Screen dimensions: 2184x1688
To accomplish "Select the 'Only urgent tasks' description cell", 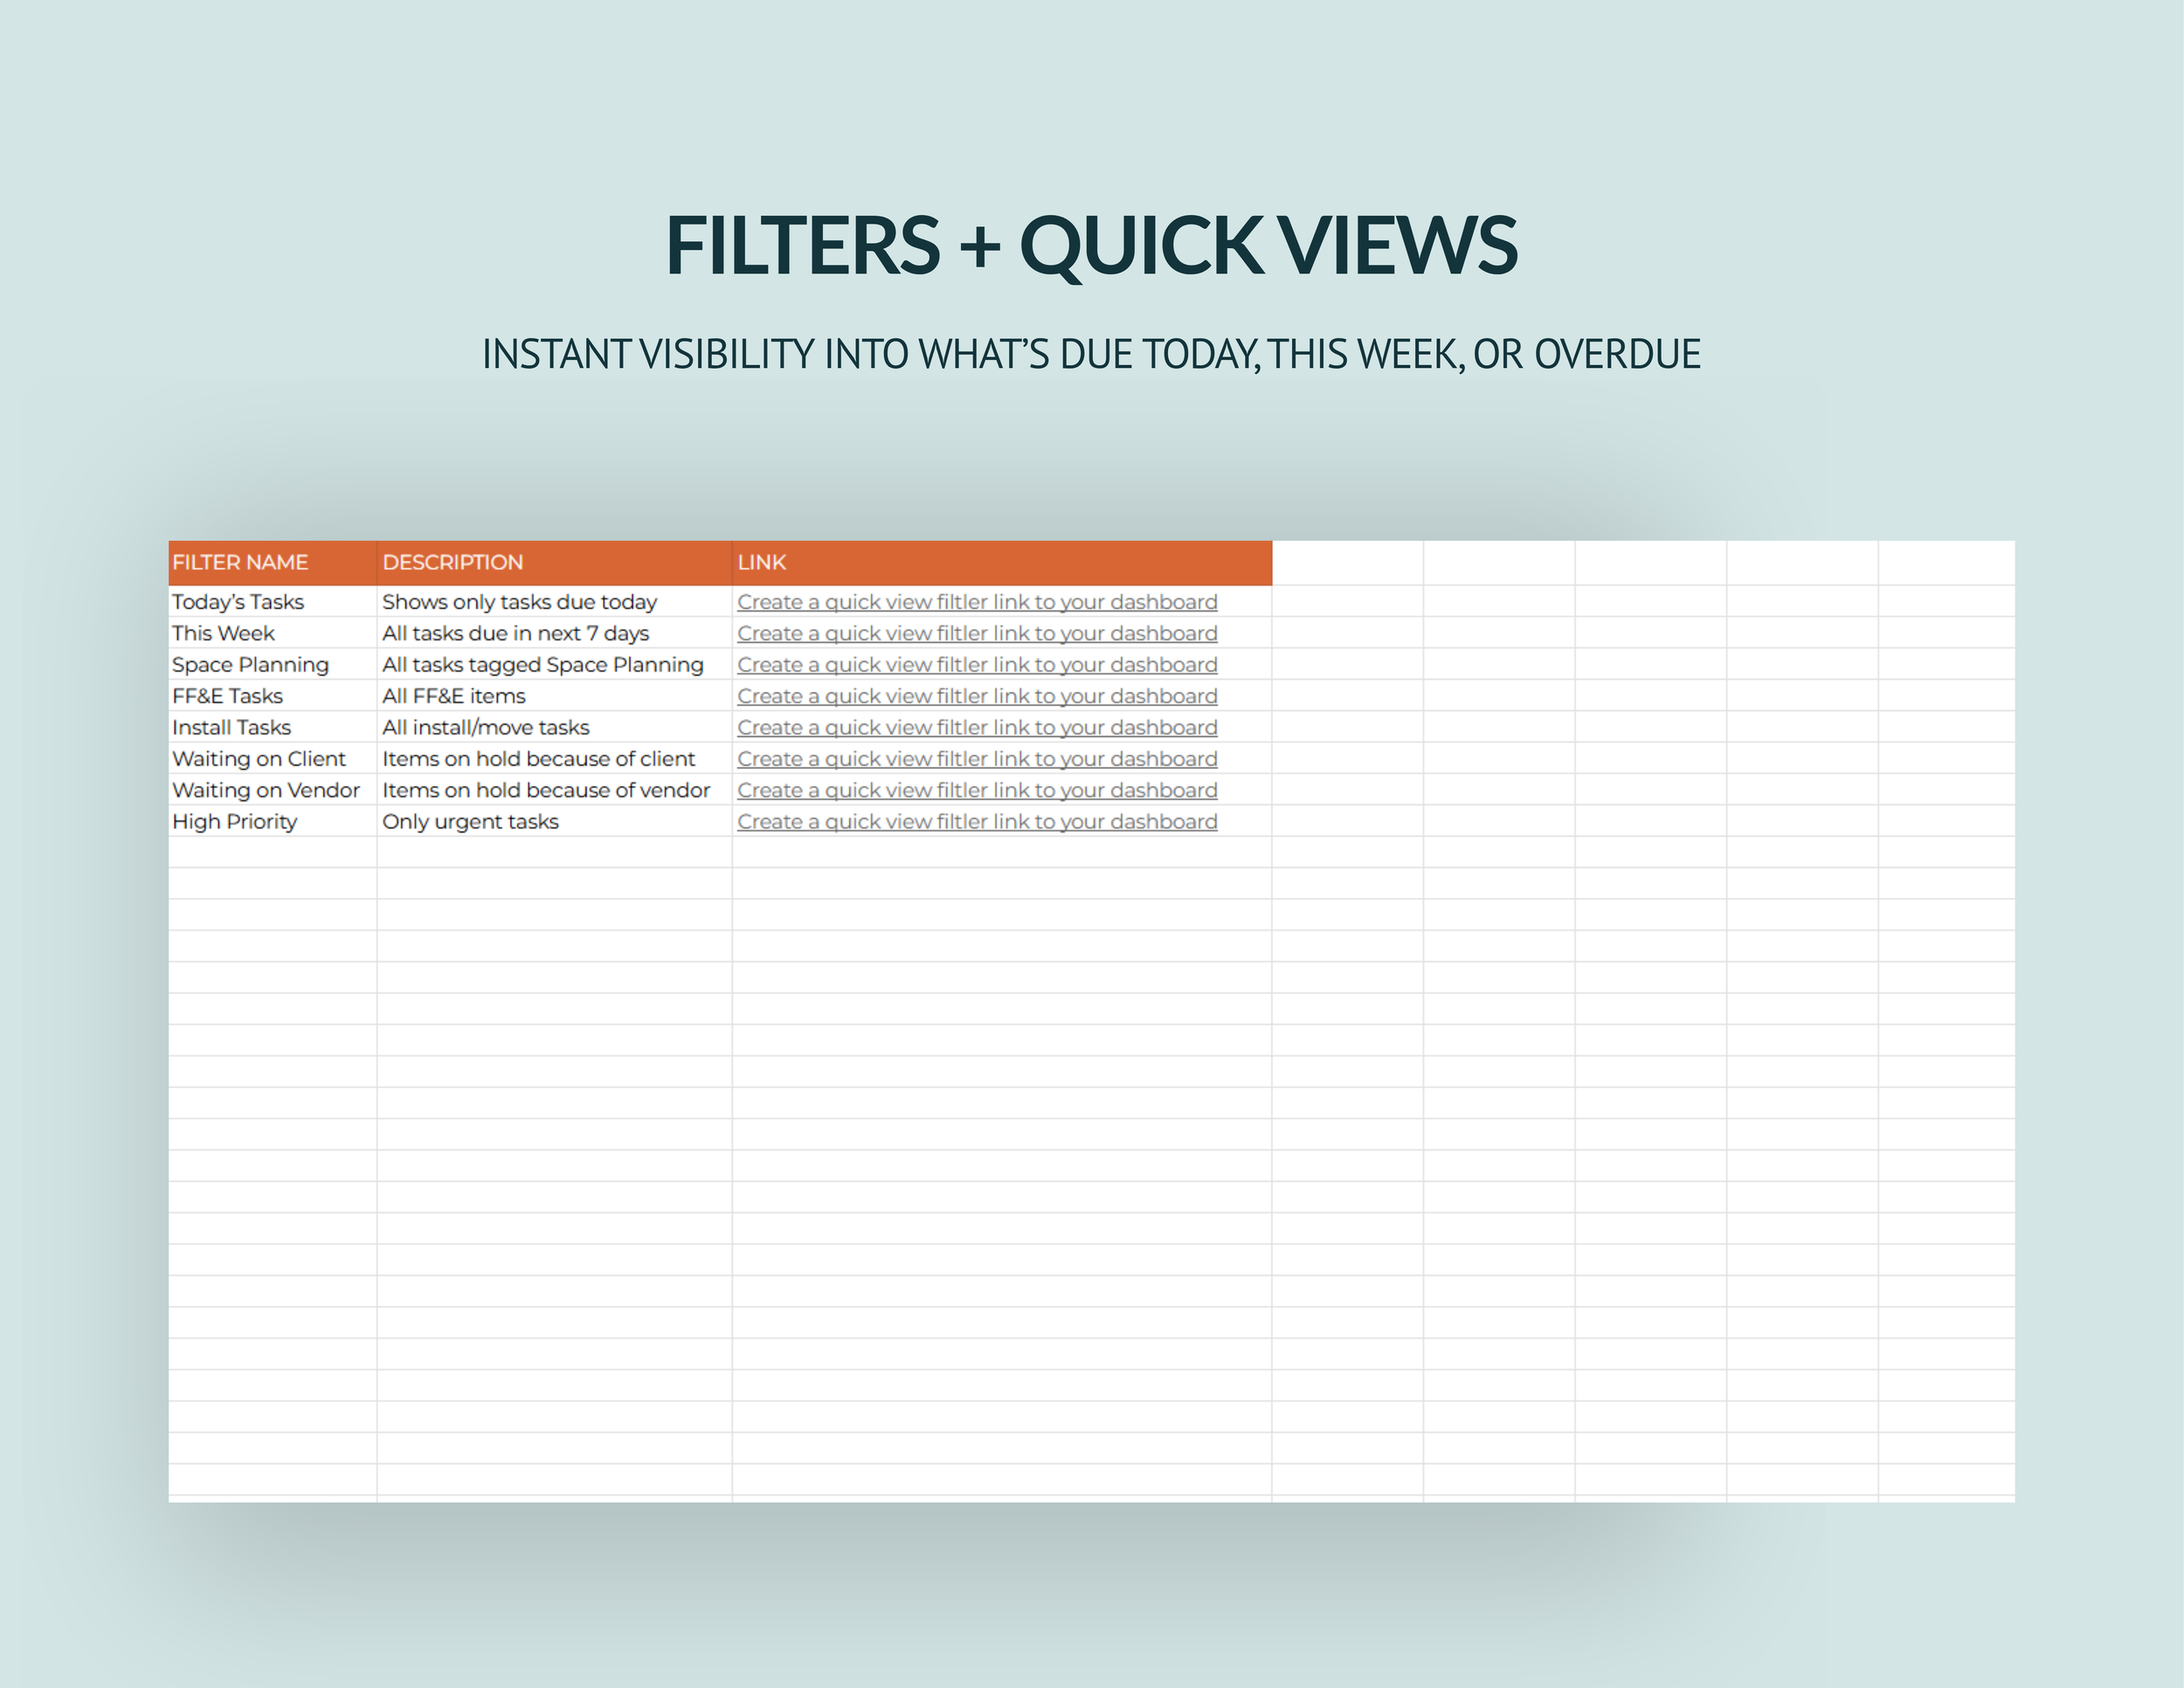I will pyautogui.click(x=470, y=821).
